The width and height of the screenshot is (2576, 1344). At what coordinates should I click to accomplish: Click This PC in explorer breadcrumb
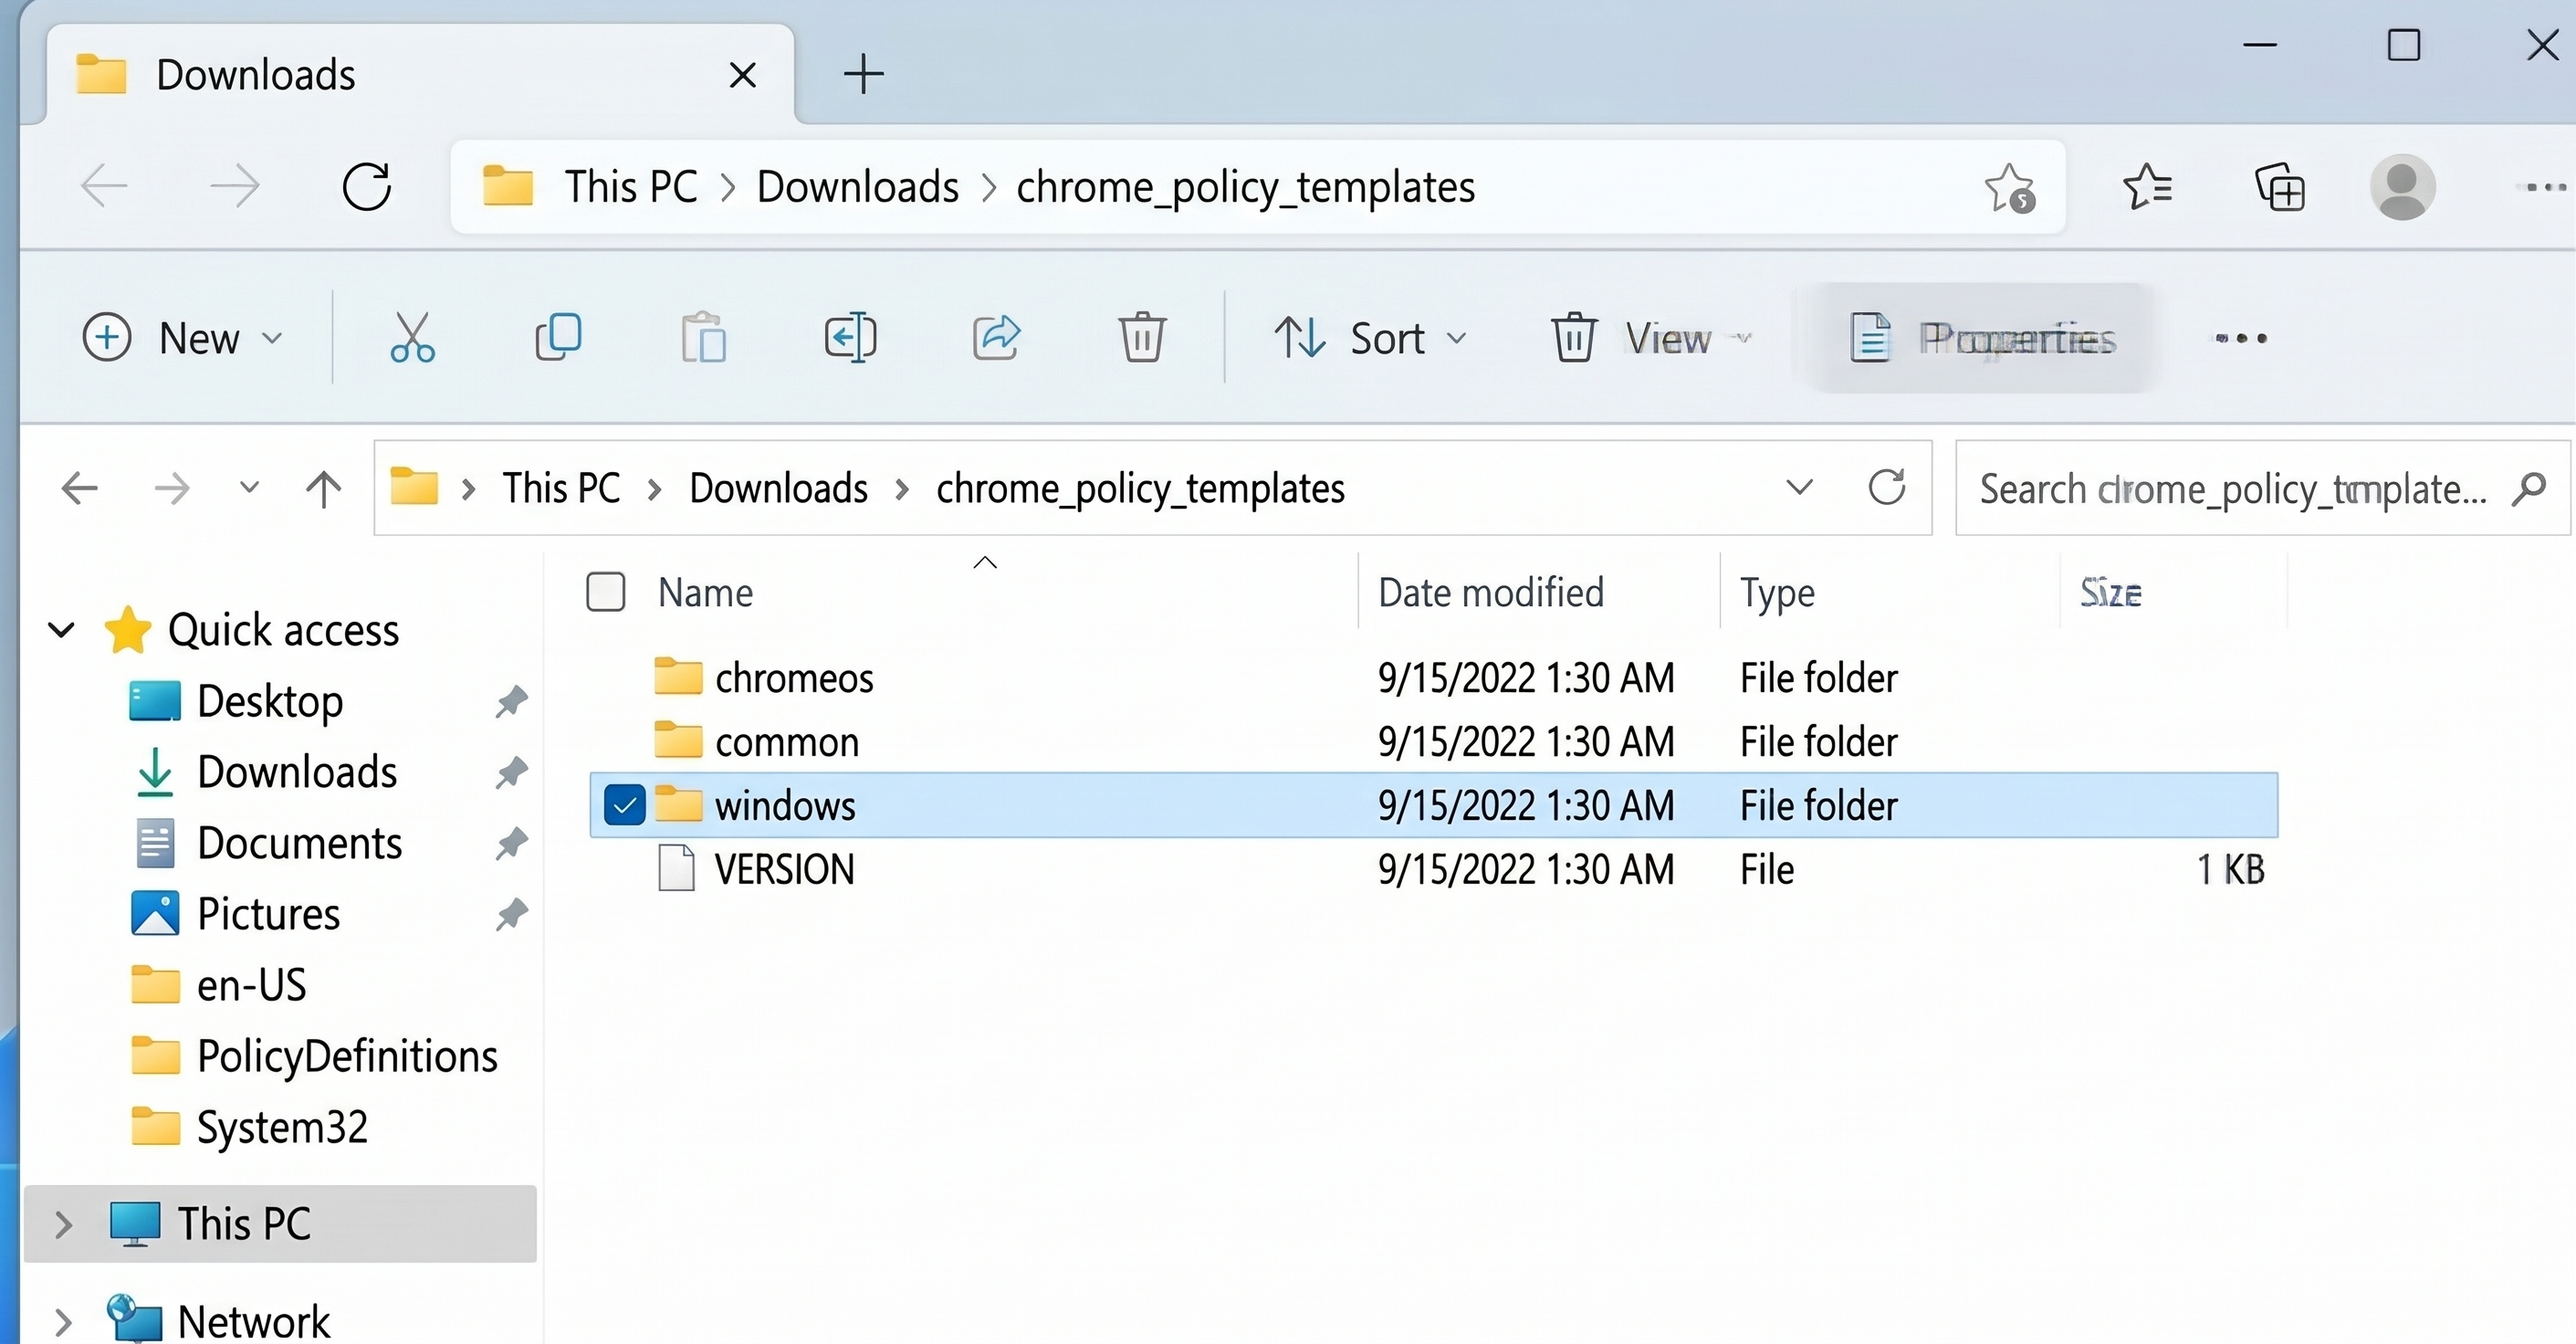[561, 488]
